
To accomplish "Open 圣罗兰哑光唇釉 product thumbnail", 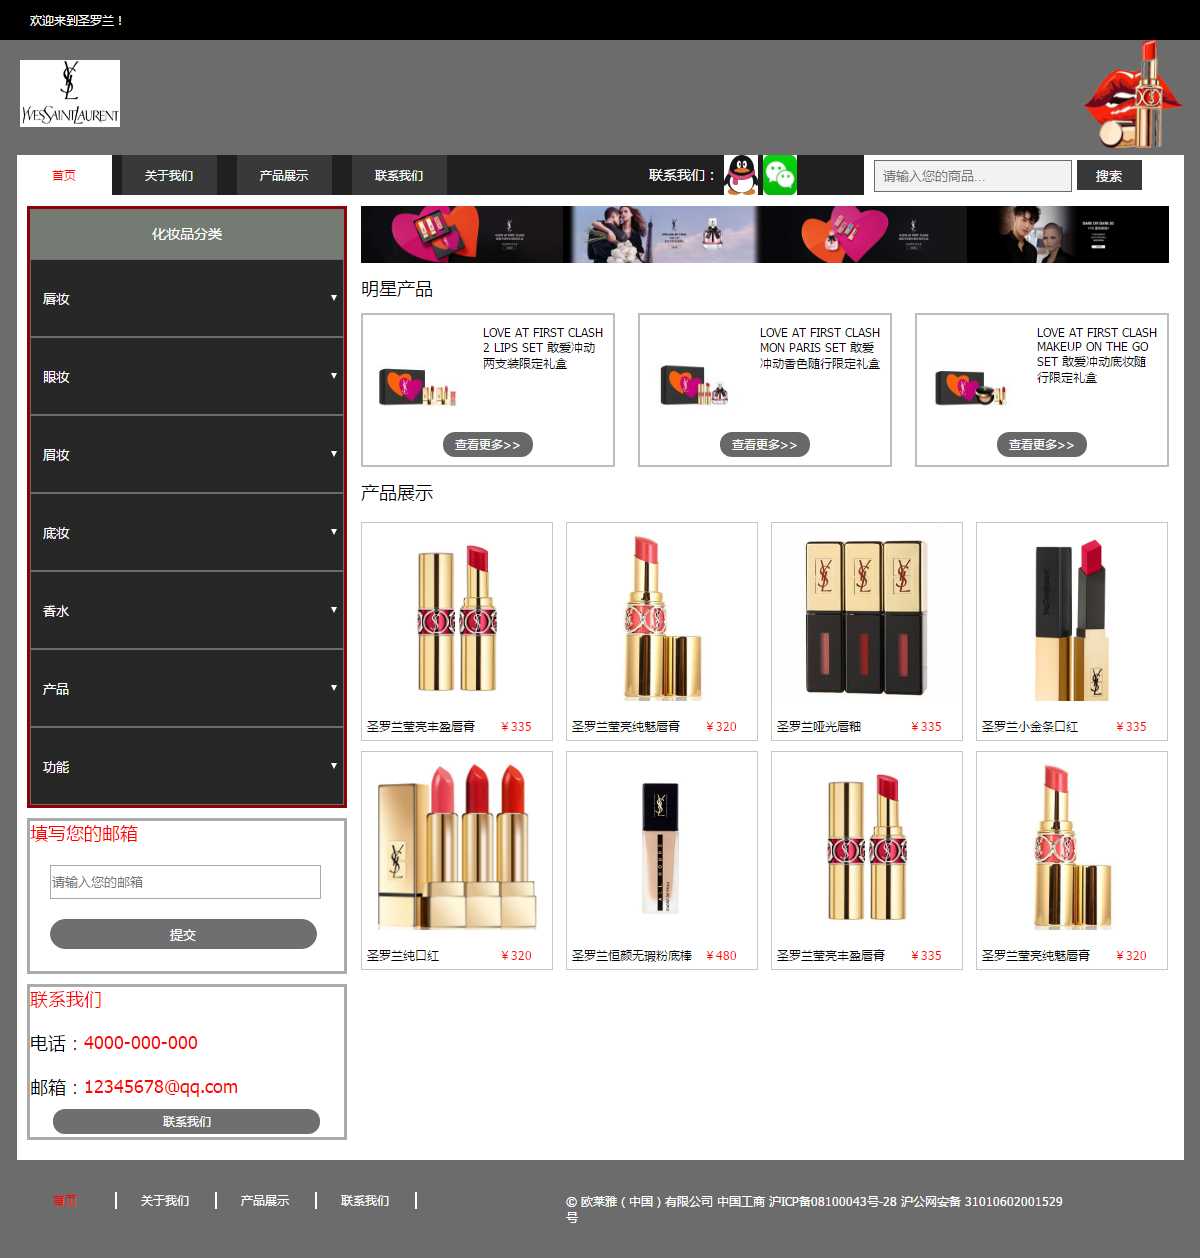I will point(866,618).
